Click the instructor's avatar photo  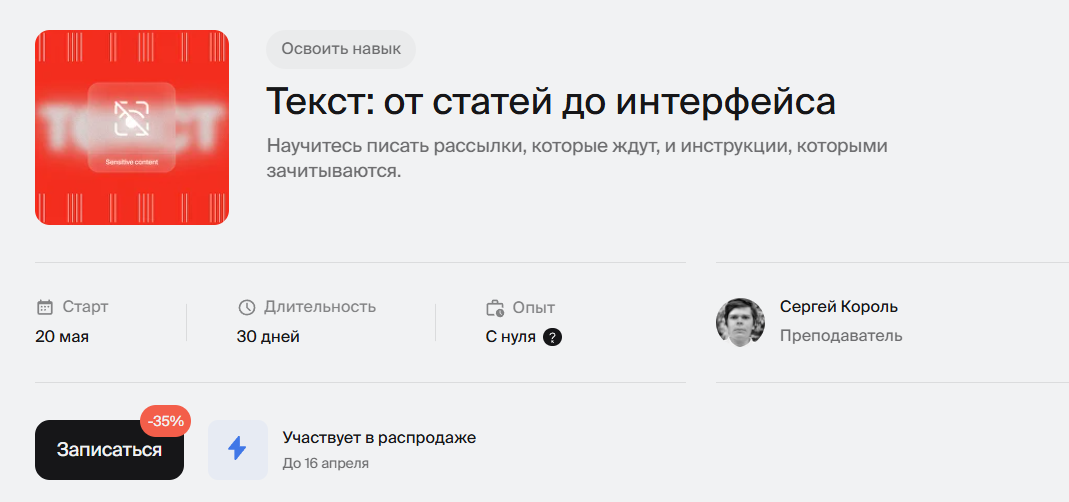741,322
